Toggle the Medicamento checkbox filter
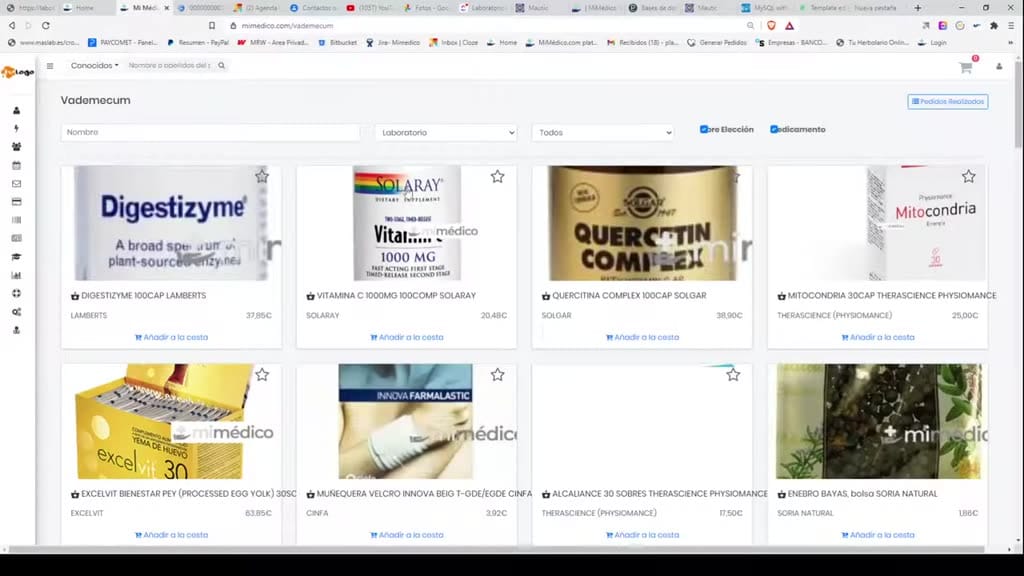1024x576 pixels. (x=774, y=129)
